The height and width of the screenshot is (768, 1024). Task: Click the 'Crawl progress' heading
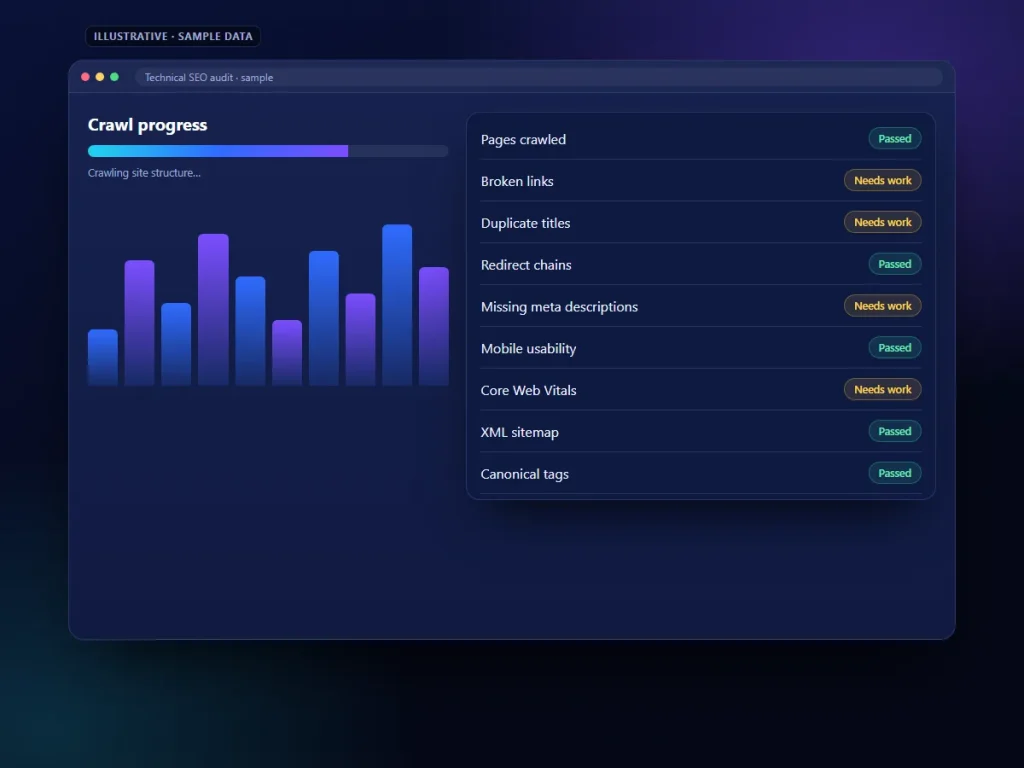[x=148, y=125]
